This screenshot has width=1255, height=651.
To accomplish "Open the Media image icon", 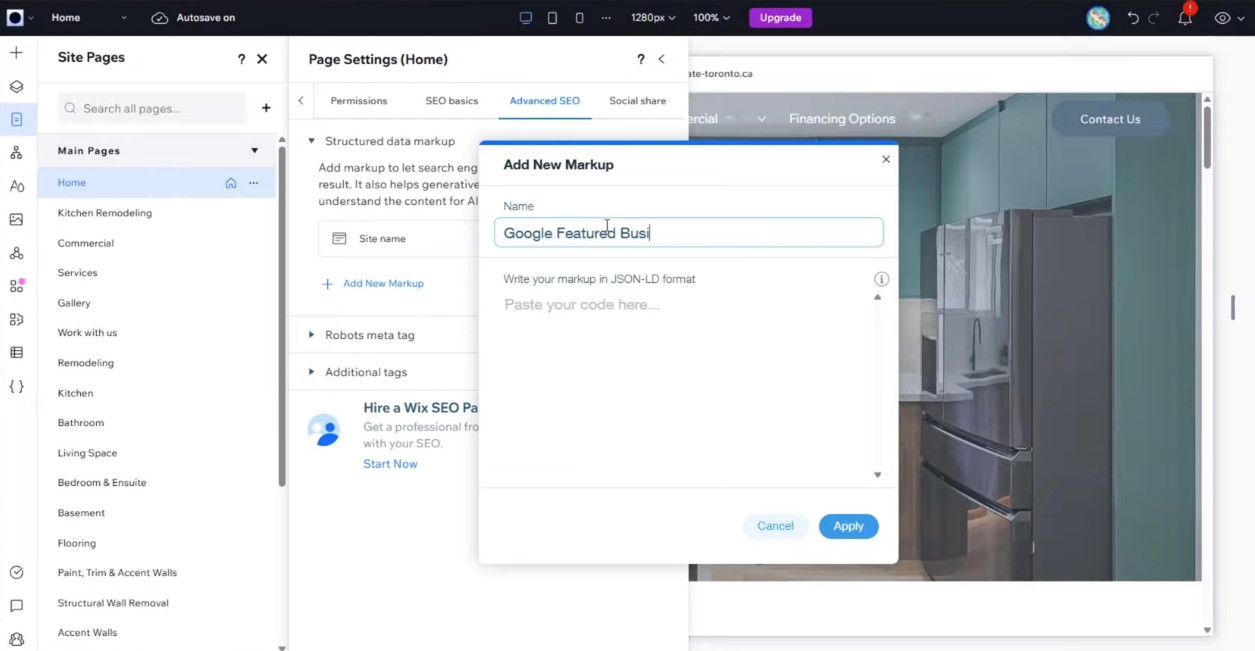I will pos(16,219).
